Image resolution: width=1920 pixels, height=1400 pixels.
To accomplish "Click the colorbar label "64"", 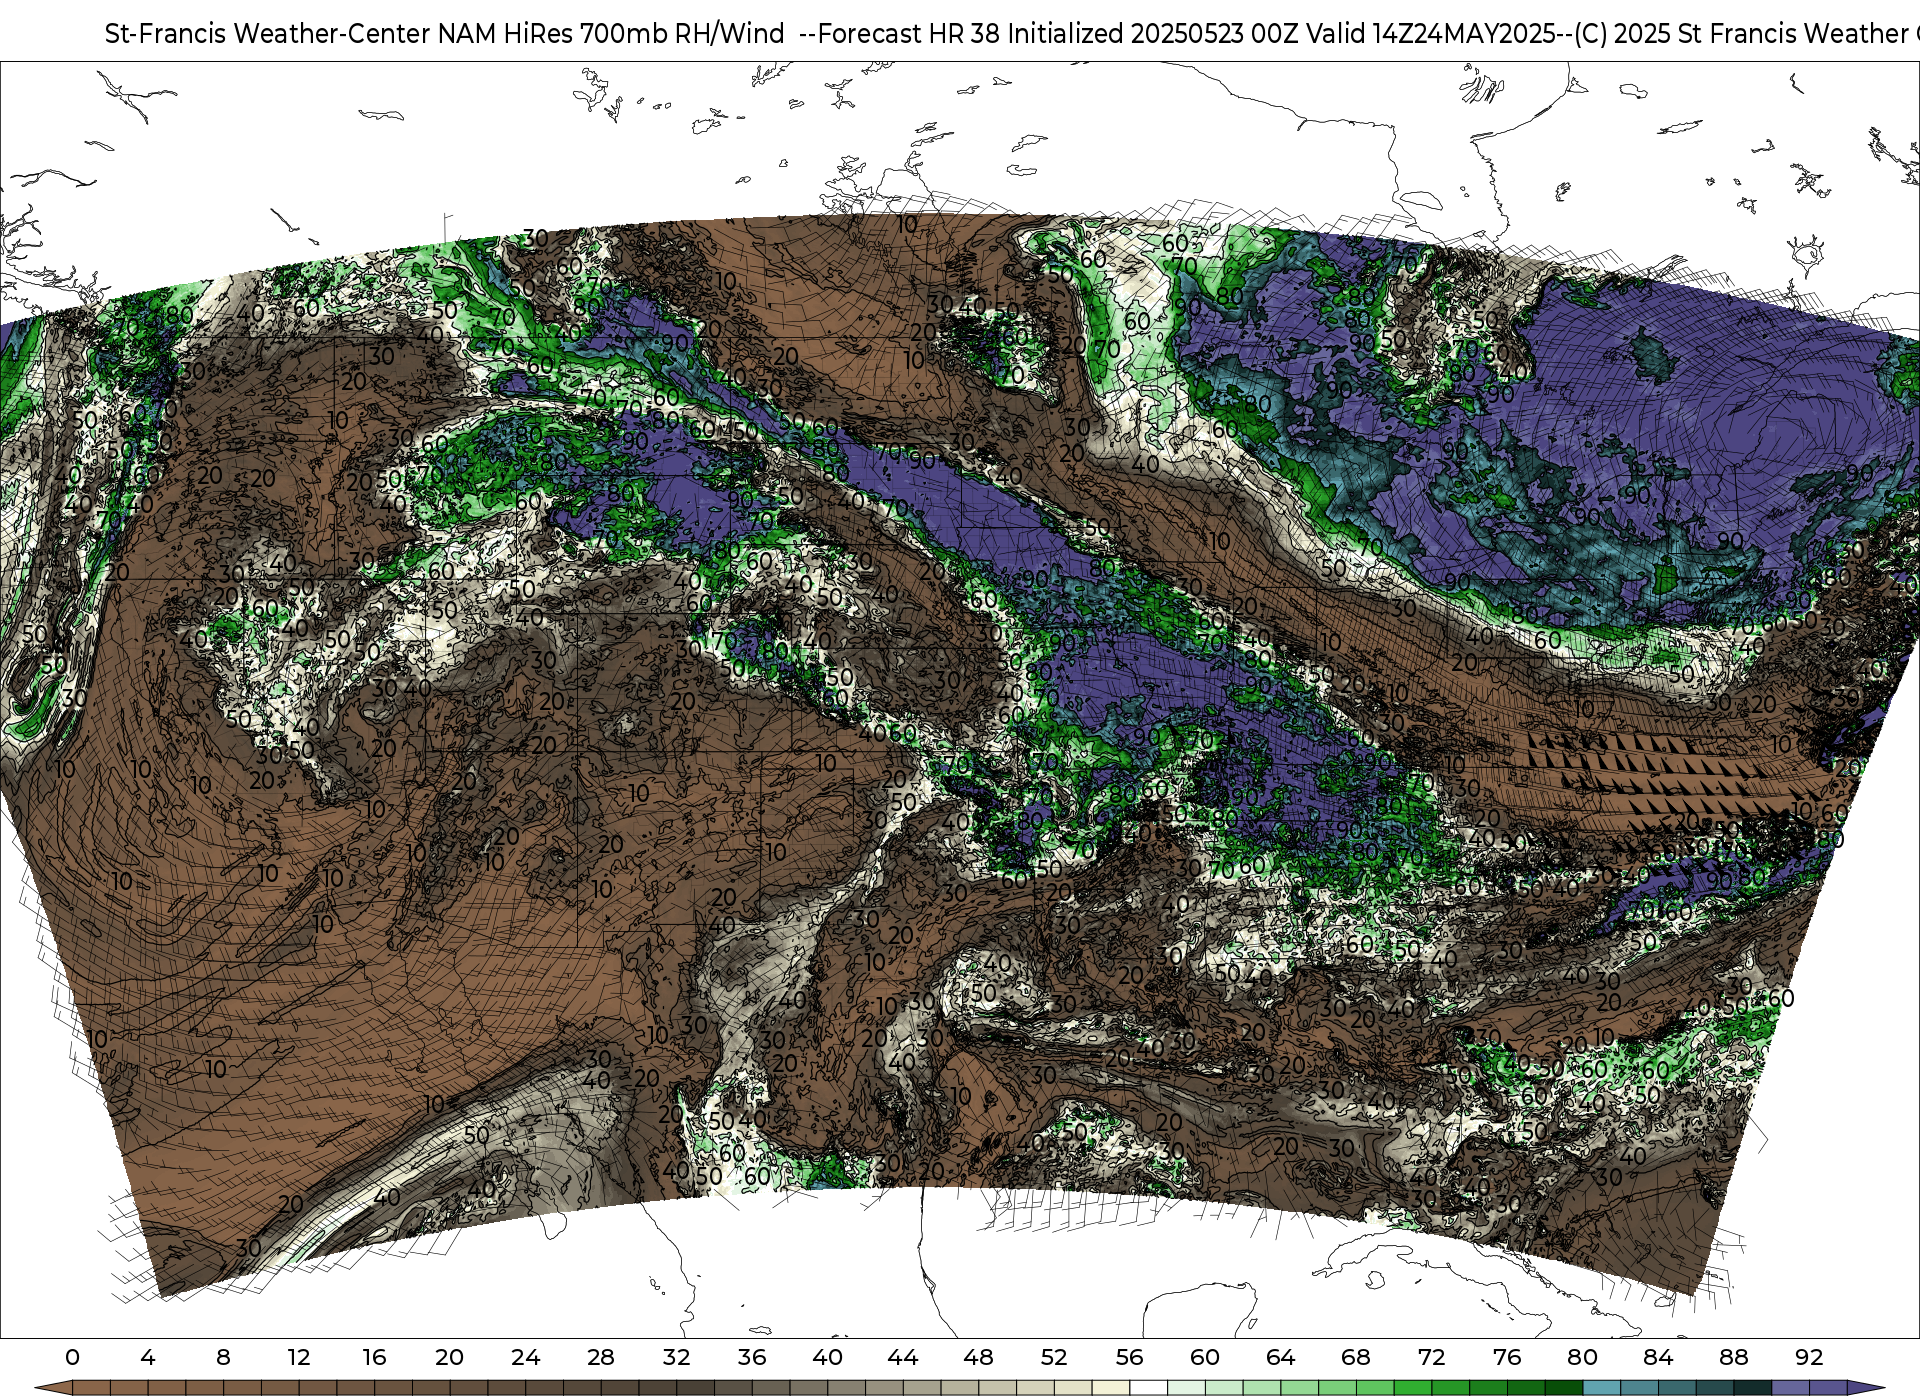I will pyautogui.click(x=1280, y=1357).
